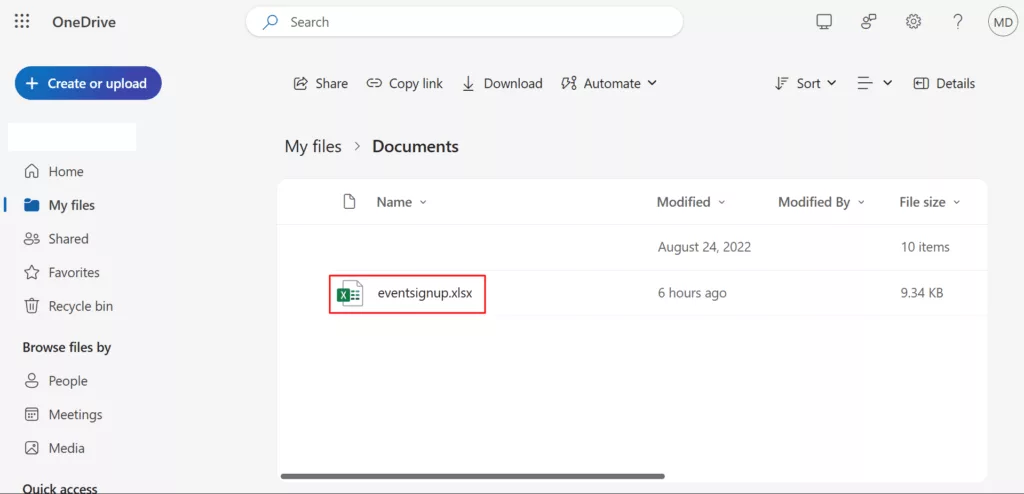Click Copy link in the toolbar
This screenshot has width=1024, height=494.
coord(404,84)
